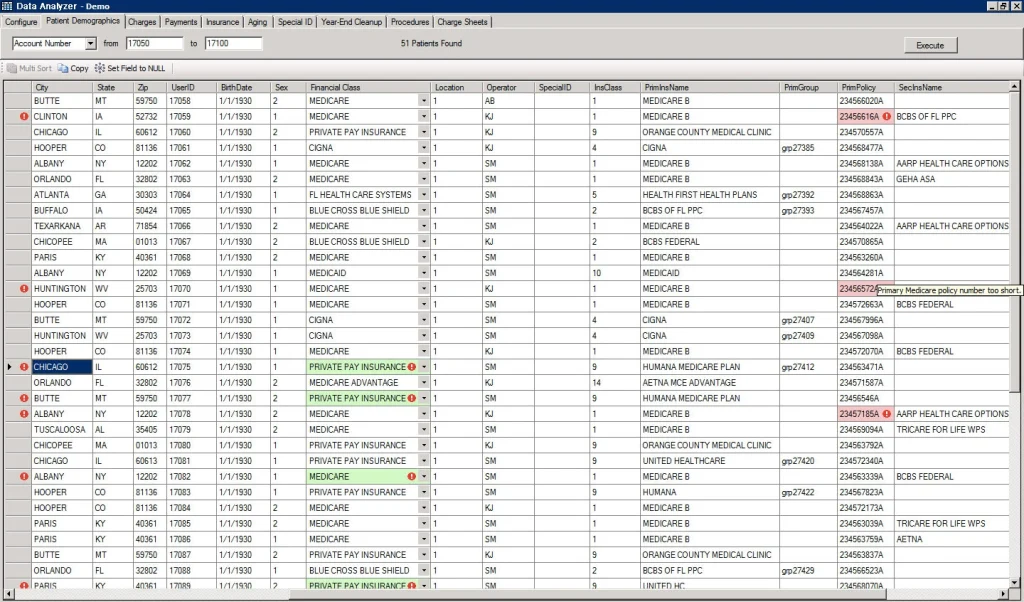Screen dimensions: 1024x602
Task: Click the error icon in CLINTON row header
Action: (24, 116)
